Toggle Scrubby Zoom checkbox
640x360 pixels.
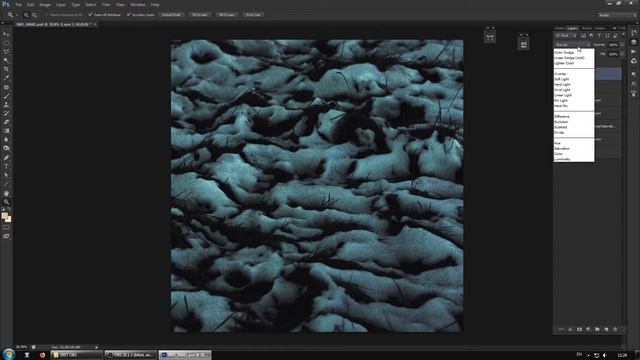[x=129, y=15]
